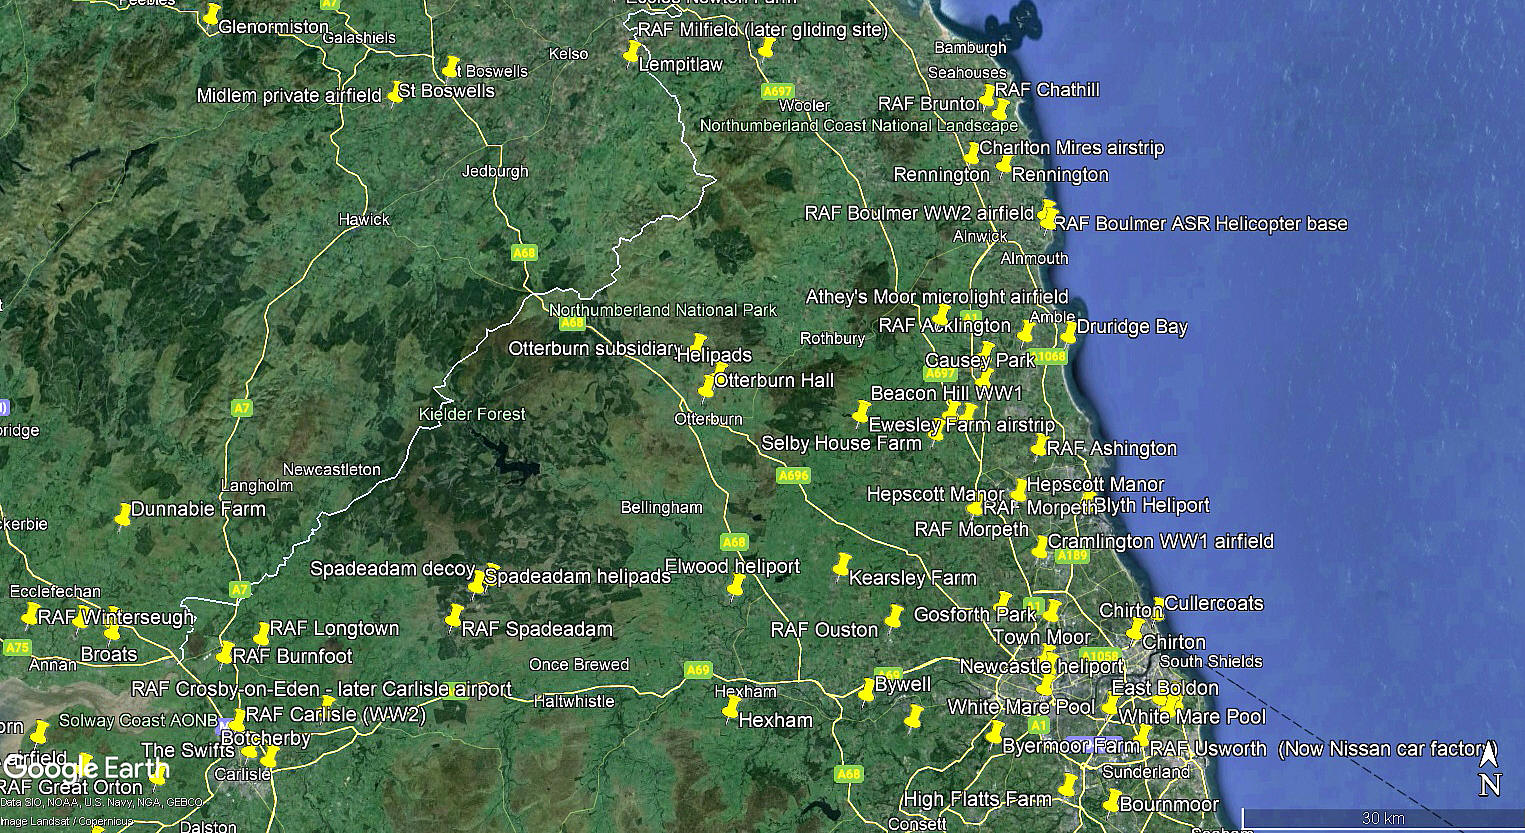The width and height of the screenshot is (1525, 833).
Task: Click the A69 road shield
Action: point(698,670)
